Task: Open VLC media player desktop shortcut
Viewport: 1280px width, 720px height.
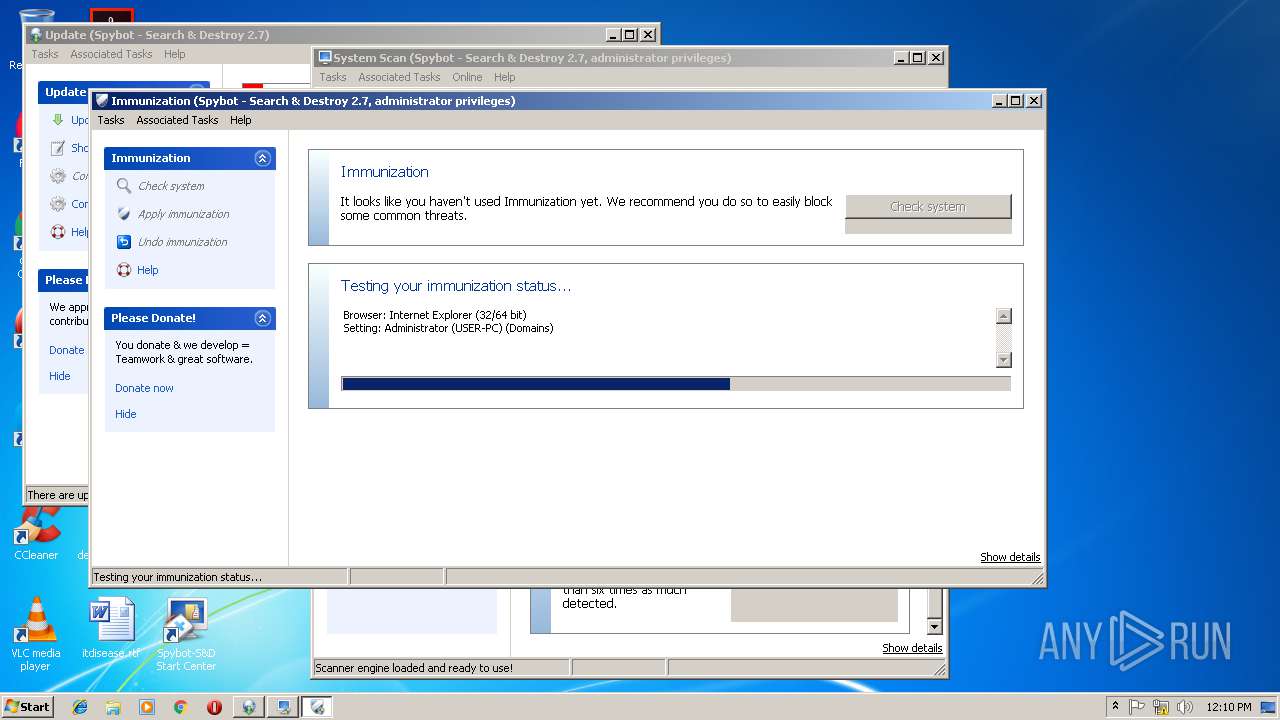Action: 36,634
